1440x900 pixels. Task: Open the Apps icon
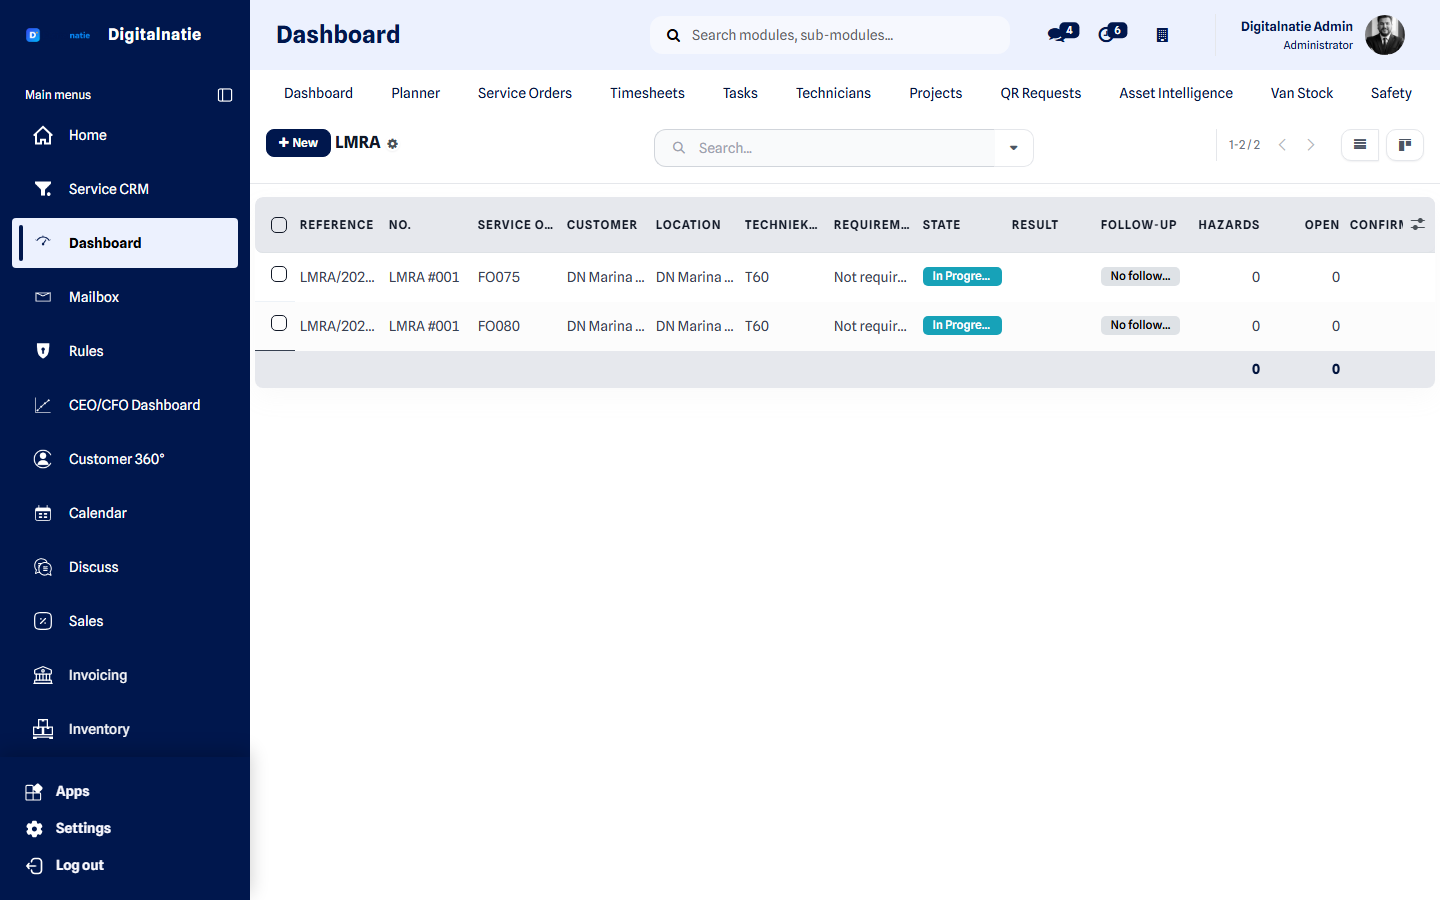coord(34,791)
